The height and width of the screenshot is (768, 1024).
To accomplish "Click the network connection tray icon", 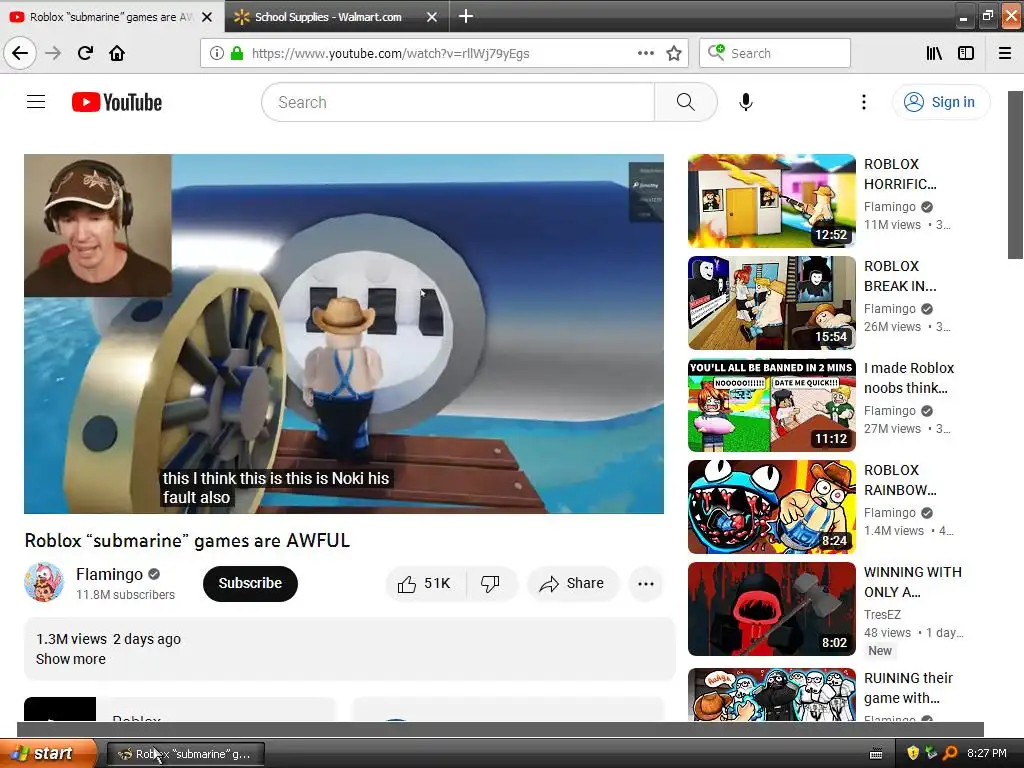I will tap(931, 753).
